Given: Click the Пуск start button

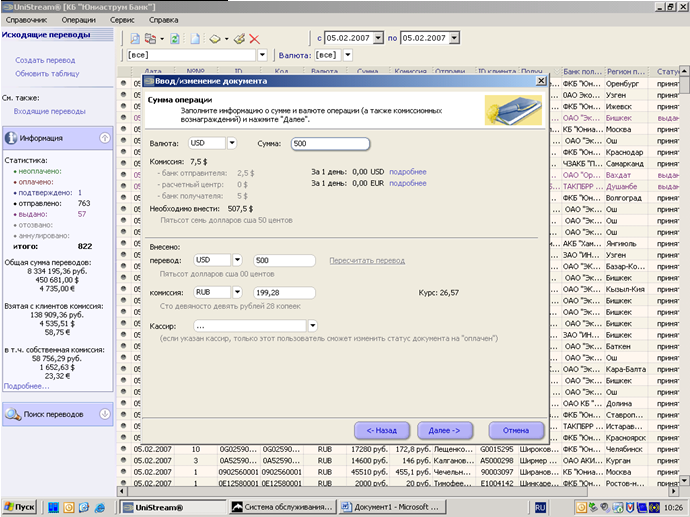Looking at the screenshot, I should click(x=18, y=507).
